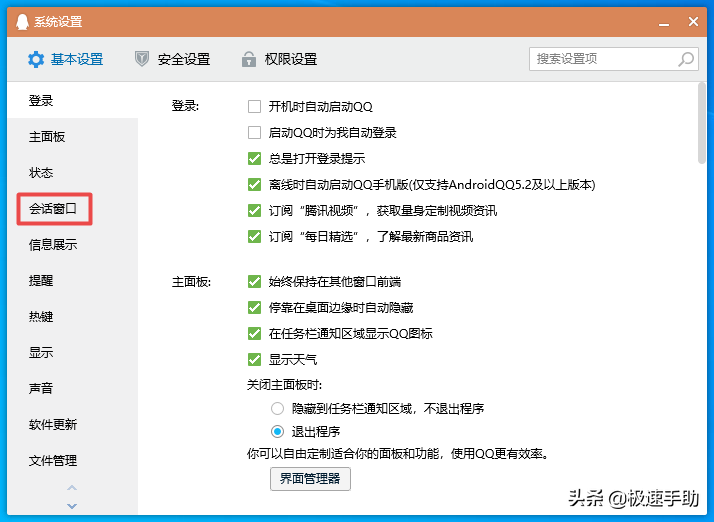Click the lock icon of 权限设置
The width and height of the screenshot is (714, 522).
tap(249, 59)
